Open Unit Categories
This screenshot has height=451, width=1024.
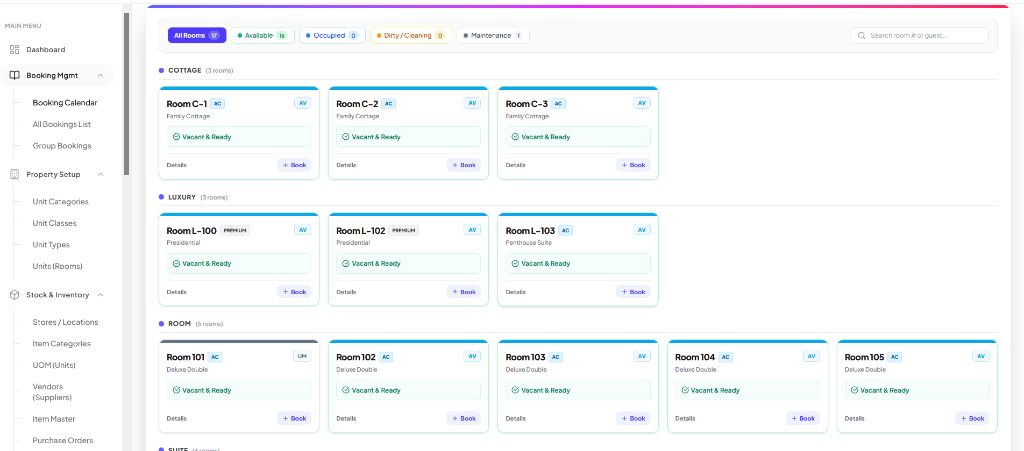pyautogui.click(x=60, y=202)
